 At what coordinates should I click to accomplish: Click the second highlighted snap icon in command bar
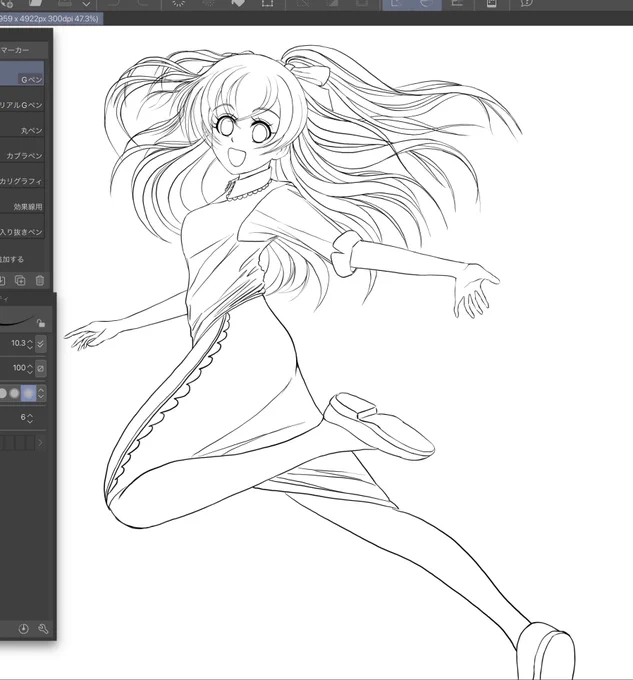point(427,3)
